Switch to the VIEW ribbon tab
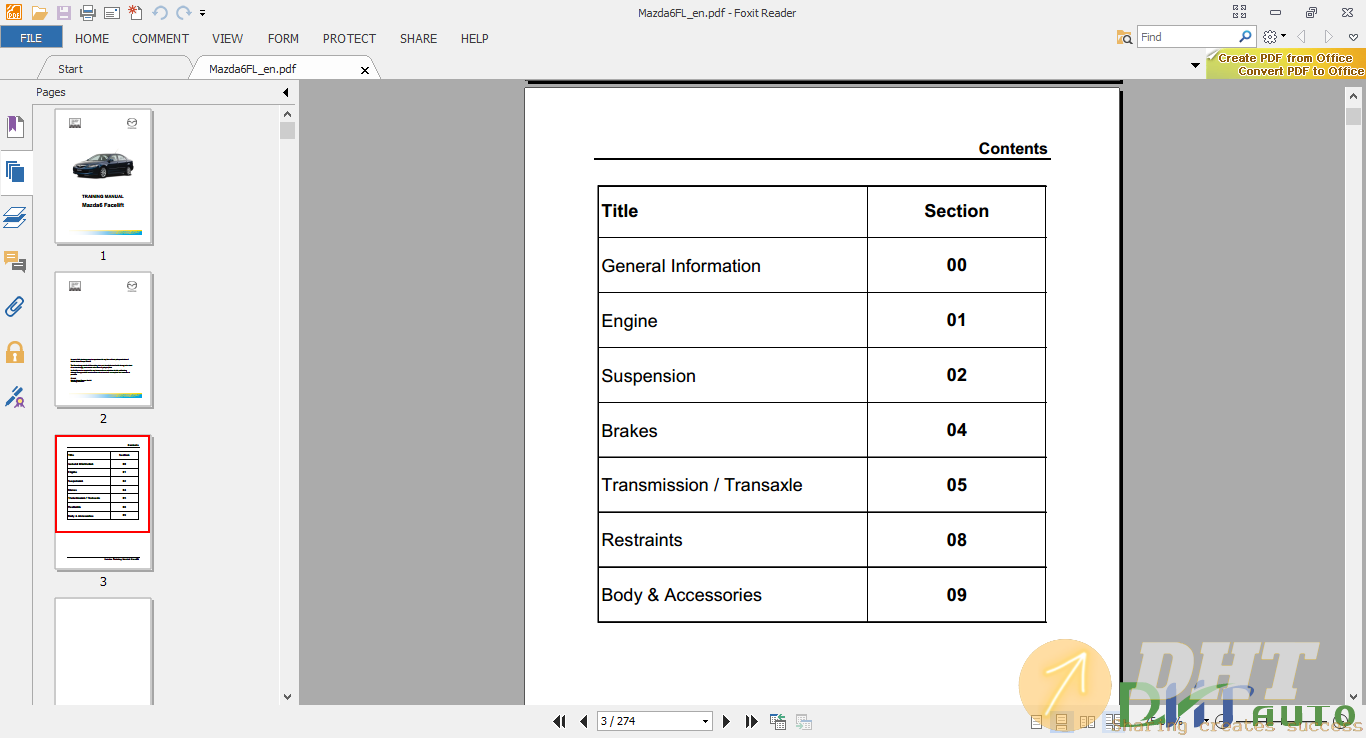This screenshot has width=1366, height=738. coord(227,38)
